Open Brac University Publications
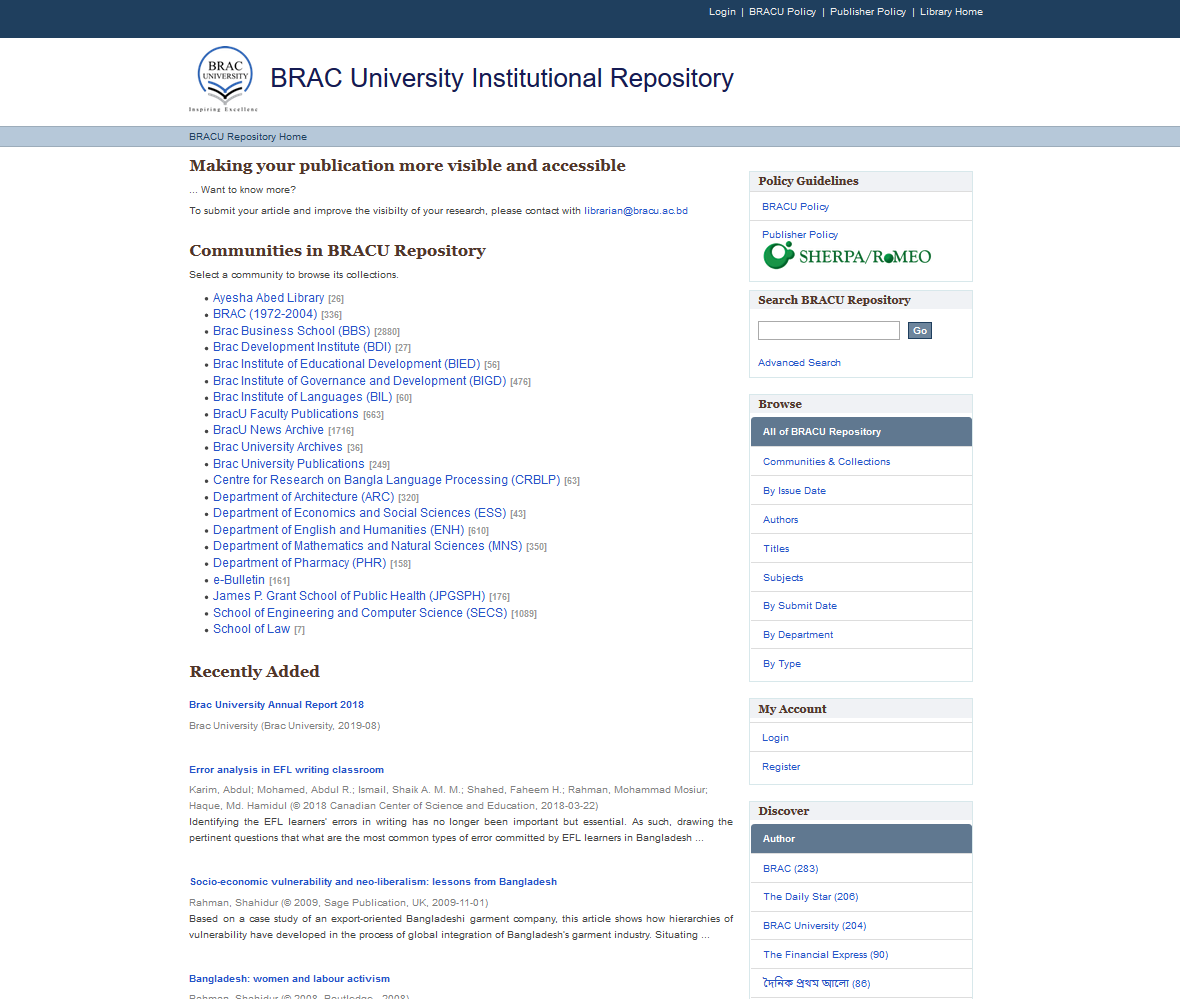Viewport: 1180px width, 999px height. pos(288,464)
